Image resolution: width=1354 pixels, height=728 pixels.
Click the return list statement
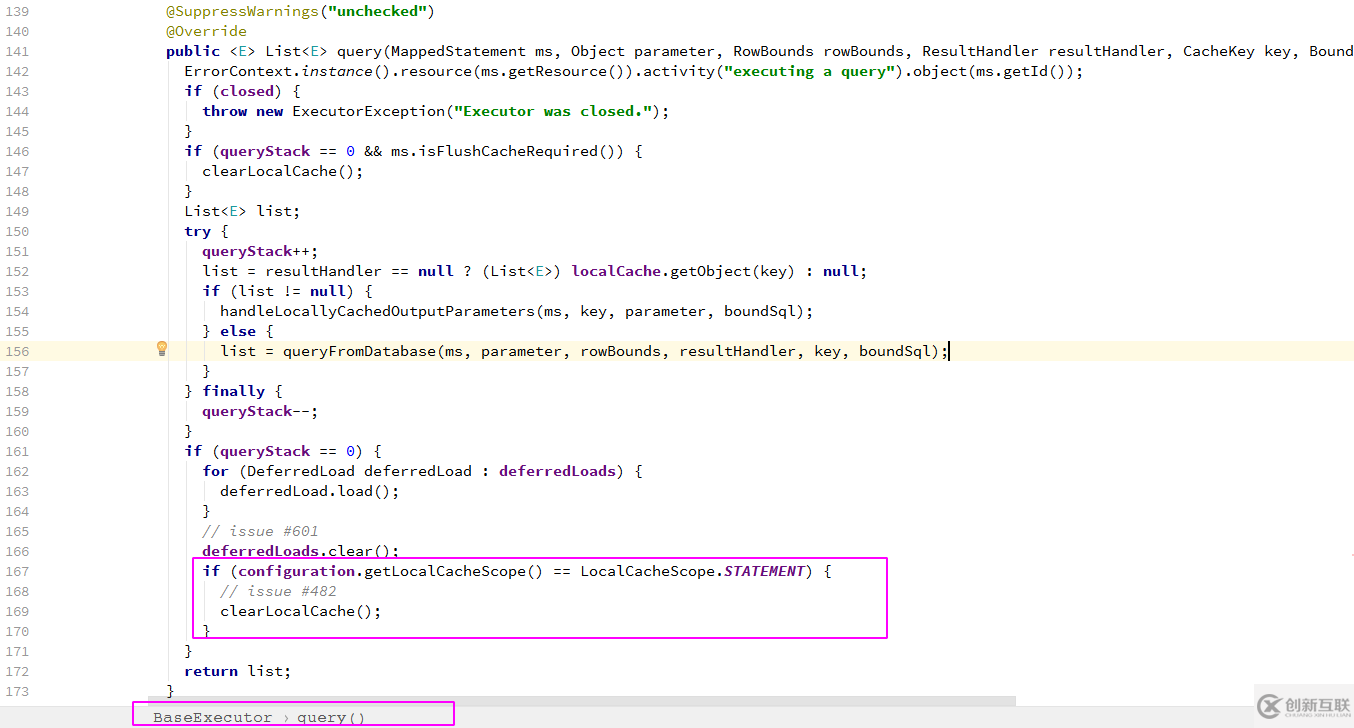[238, 671]
